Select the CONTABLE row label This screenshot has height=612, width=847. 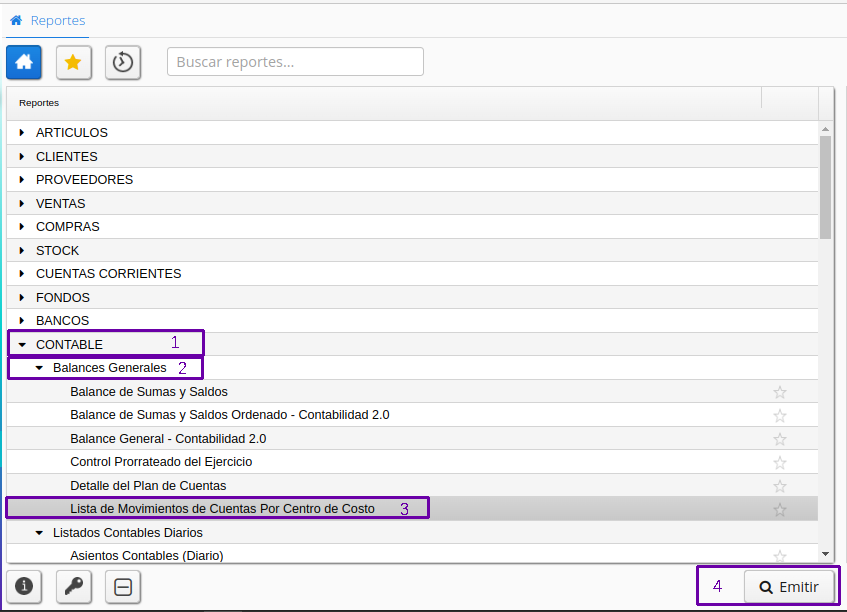point(69,345)
